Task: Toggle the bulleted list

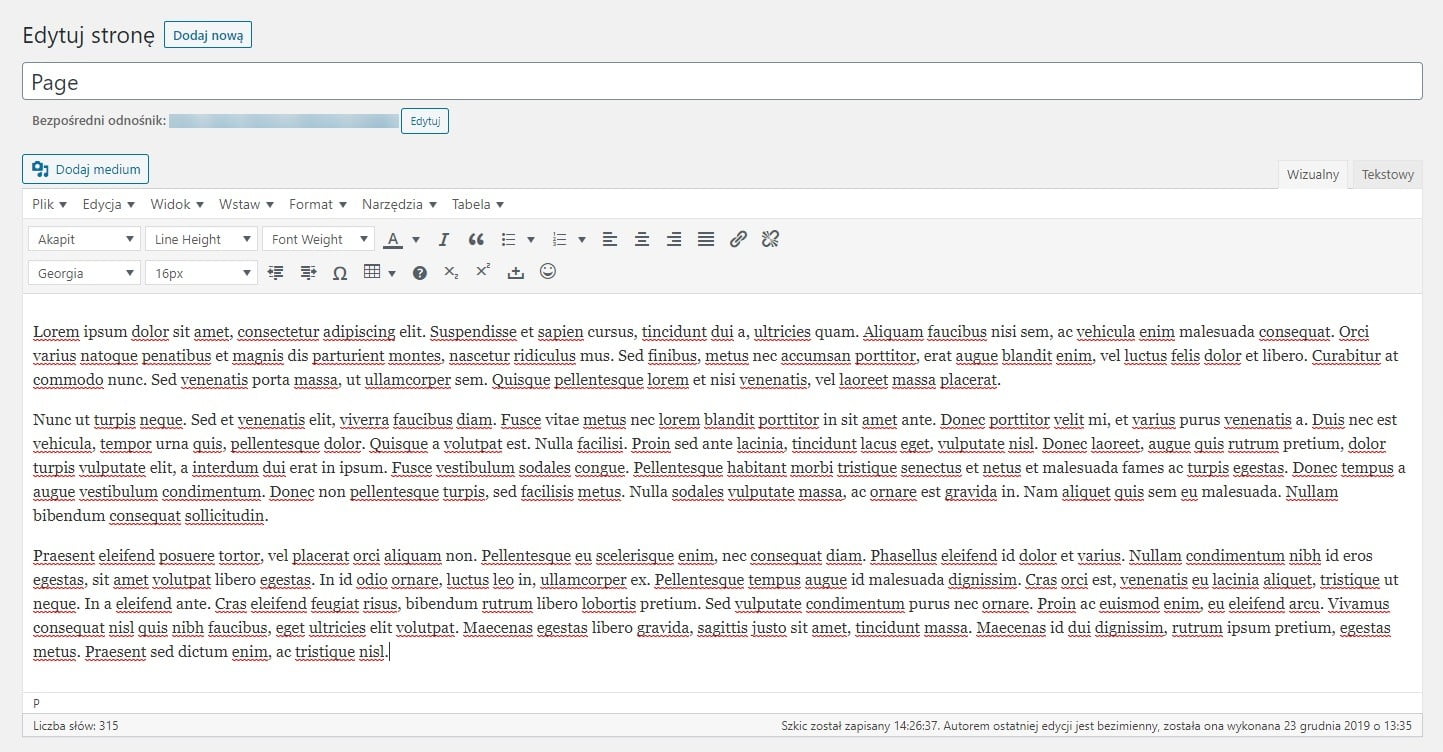Action: pyautogui.click(x=509, y=240)
